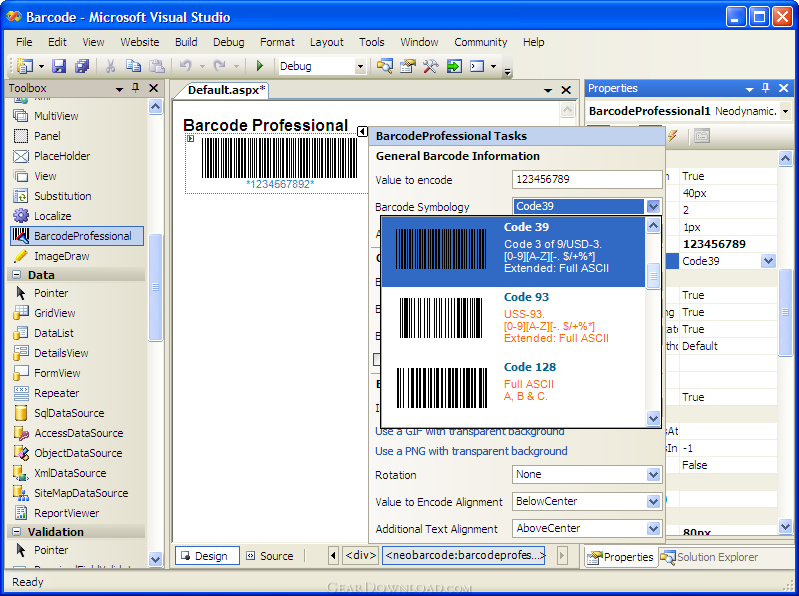Image resolution: width=799 pixels, height=596 pixels.
Task: Open the Rotation dropdown
Action: [x=653, y=475]
